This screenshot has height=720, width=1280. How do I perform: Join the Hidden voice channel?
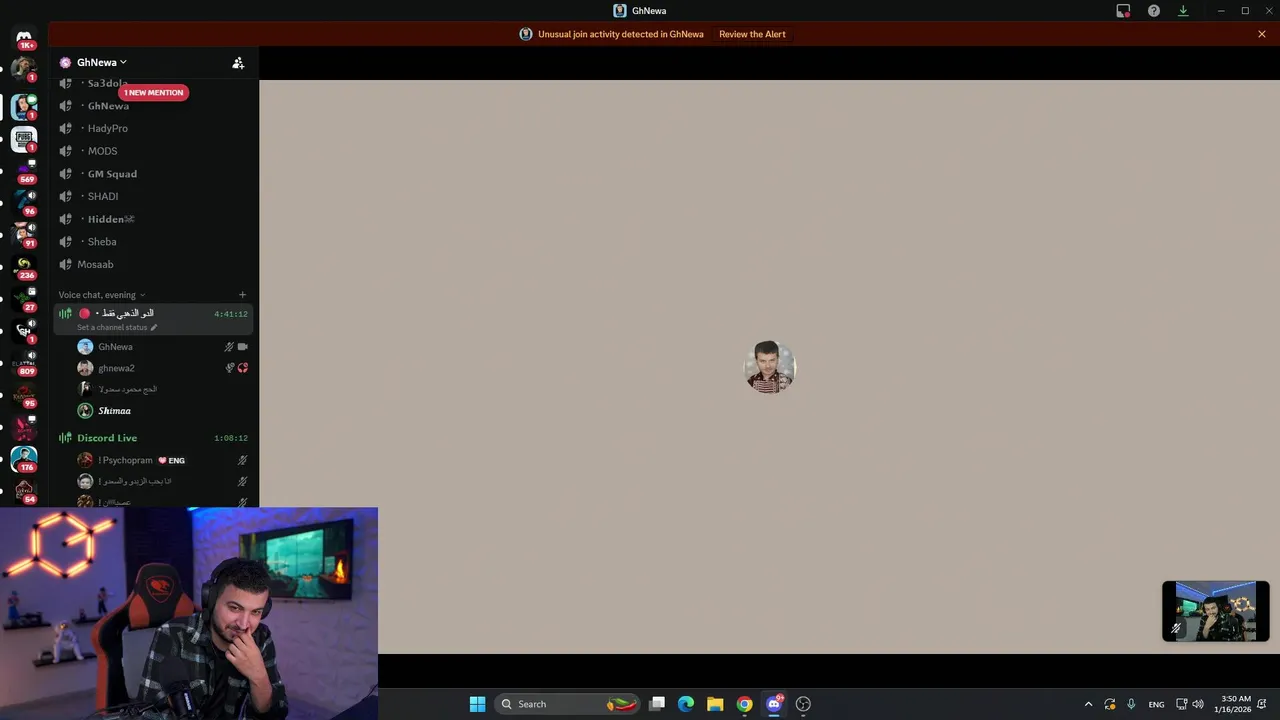[154, 219]
